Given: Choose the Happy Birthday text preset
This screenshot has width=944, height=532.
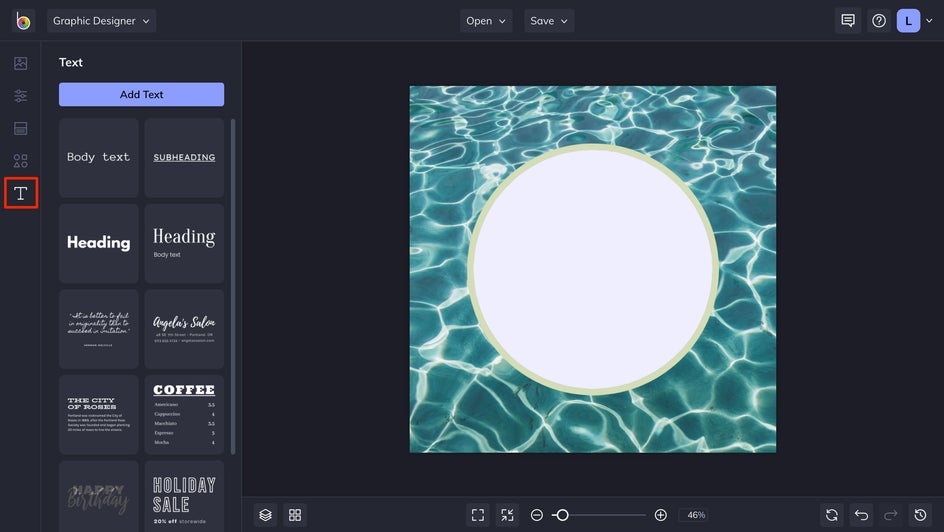Looking at the screenshot, I should 99,496.
